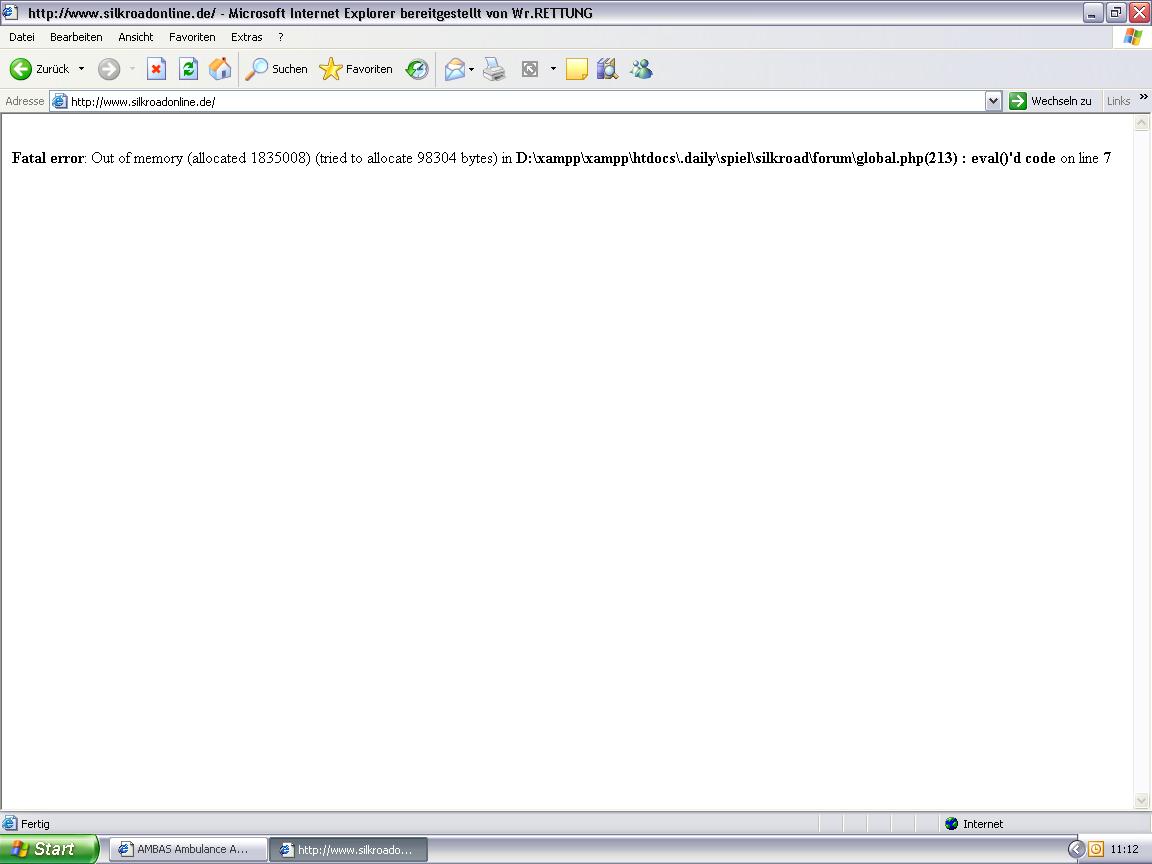Open the address bar URL dropdown
Viewport: 1152px width, 864px height.
(993, 101)
